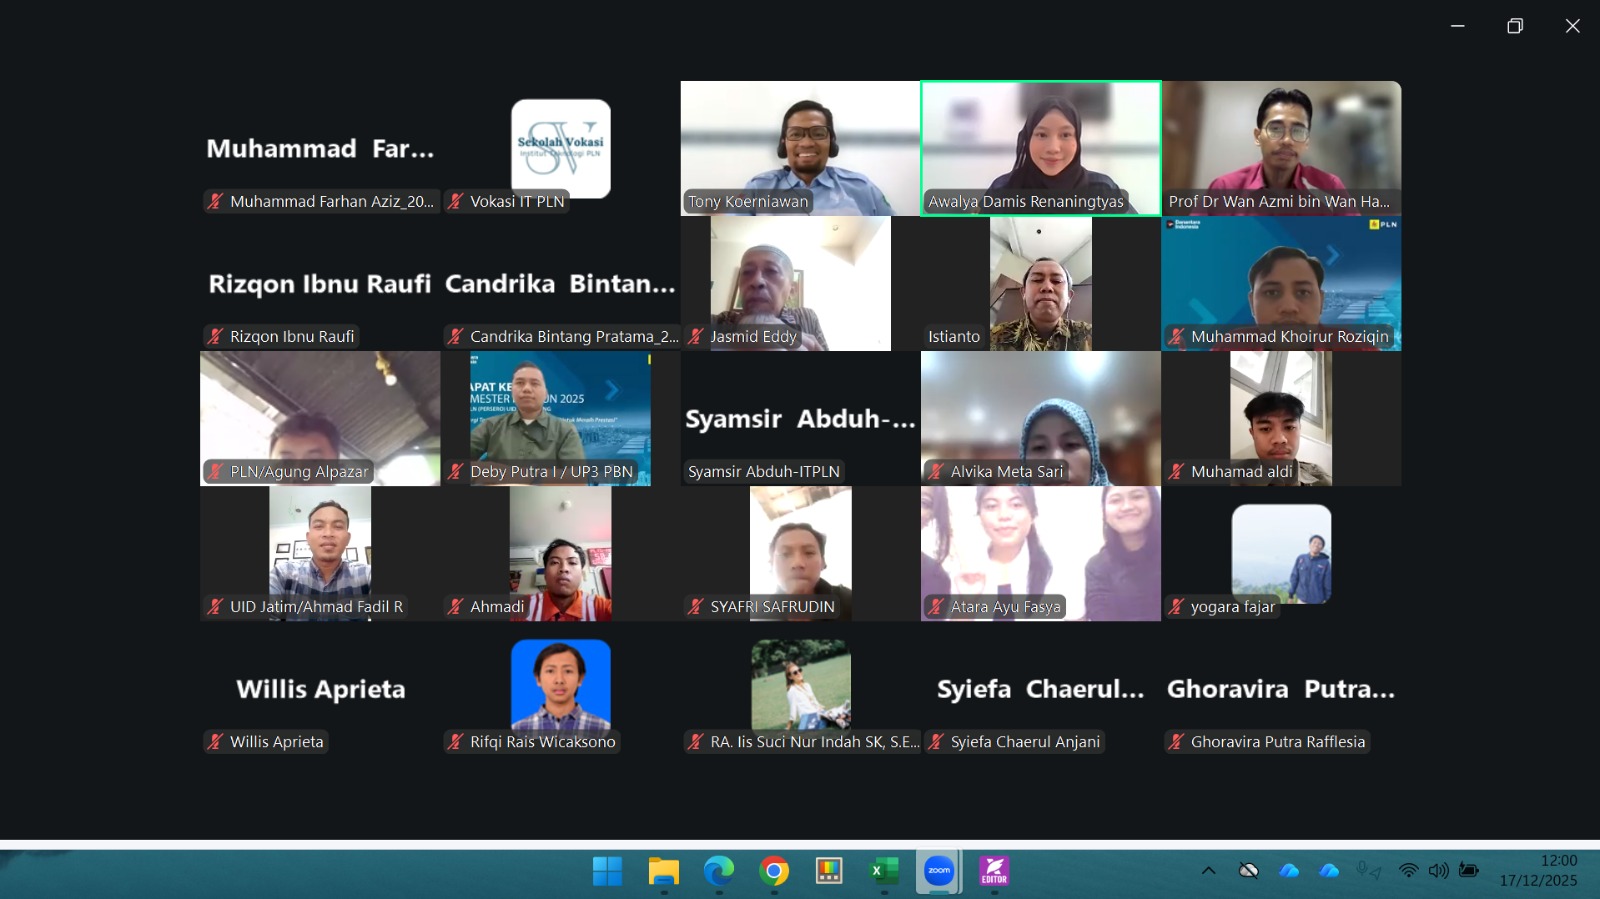
Task: Click the Wi-Fi network tray icon
Action: [x=1408, y=871]
